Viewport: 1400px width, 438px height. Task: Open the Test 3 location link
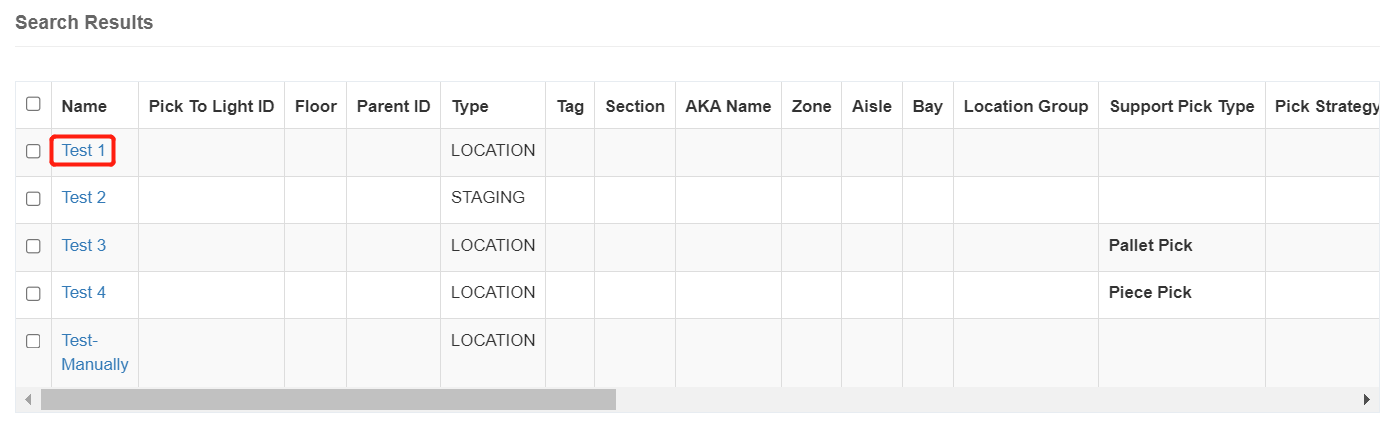click(x=84, y=245)
